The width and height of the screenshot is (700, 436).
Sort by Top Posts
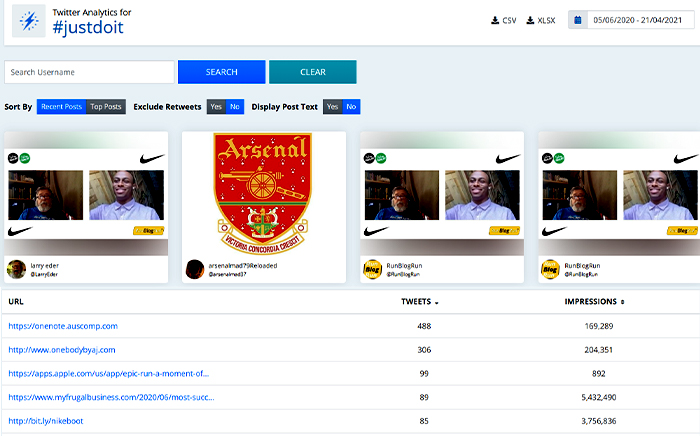(106, 107)
